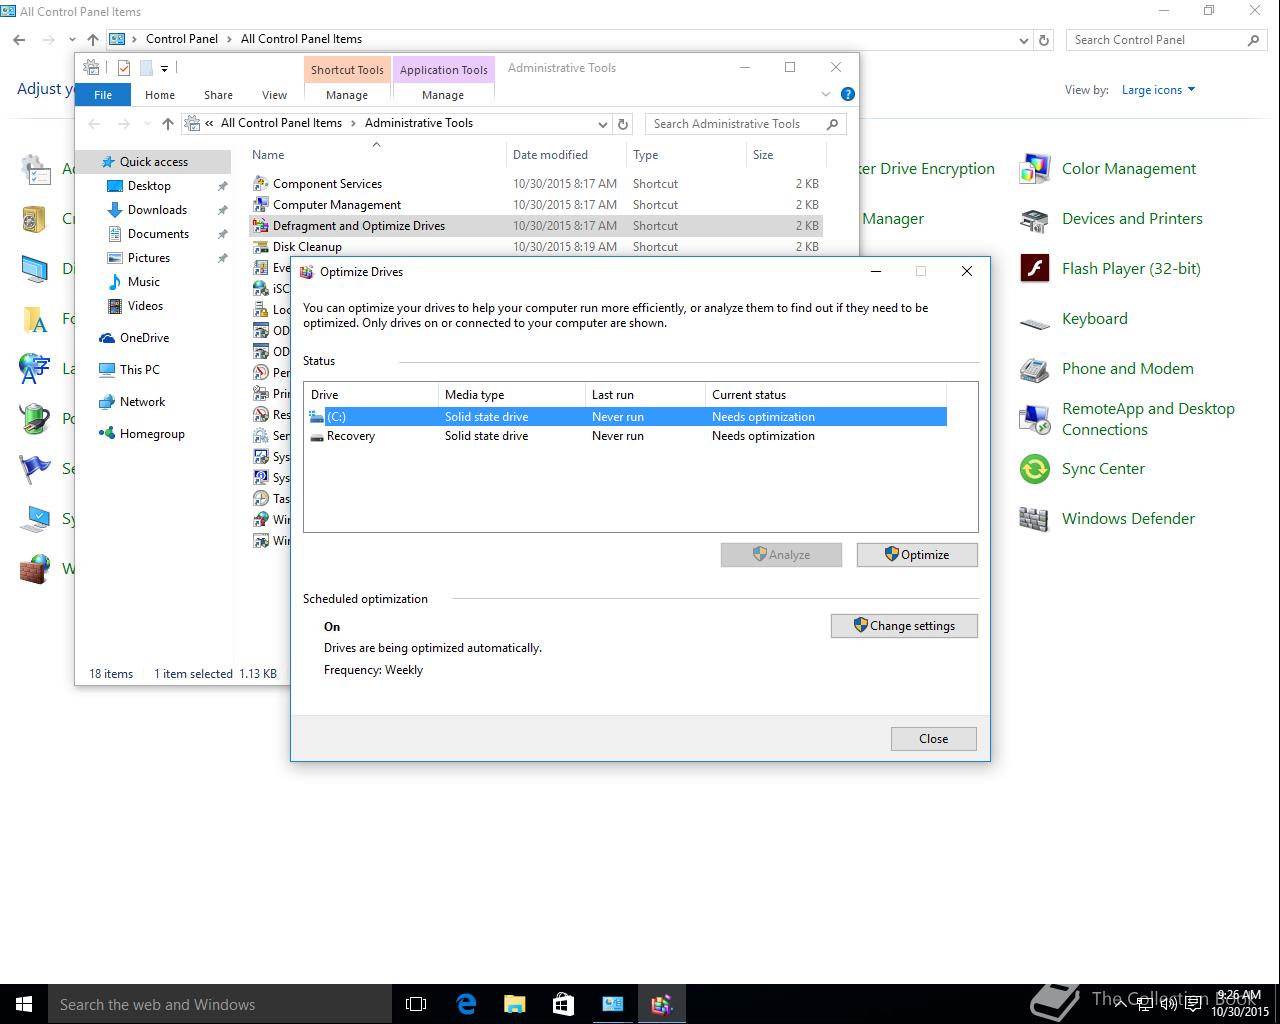The image size is (1280, 1024).
Task: Select the (C:) drive row
Action: (x=626, y=417)
